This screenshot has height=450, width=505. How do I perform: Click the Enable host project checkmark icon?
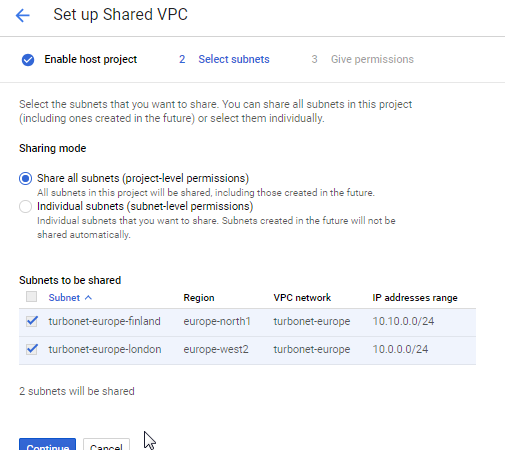point(28,60)
